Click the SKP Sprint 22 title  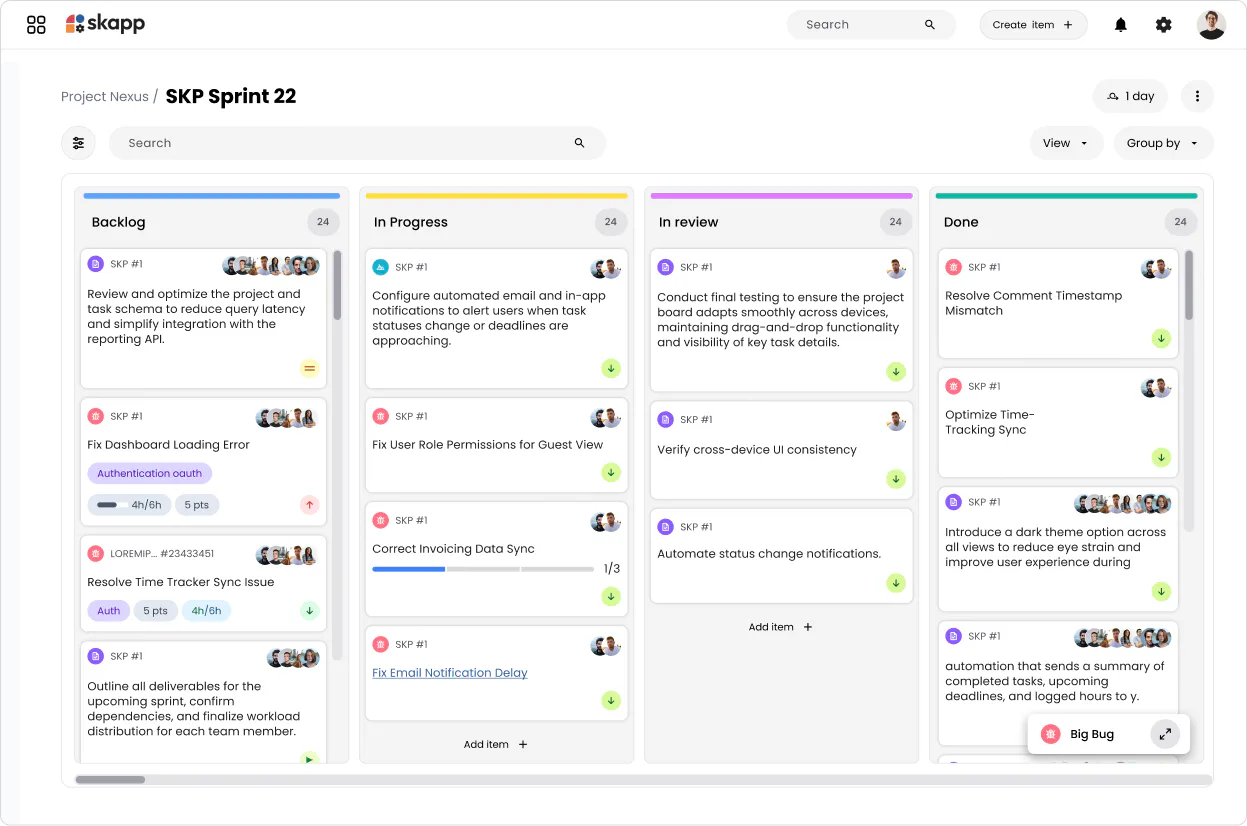[x=231, y=96]
